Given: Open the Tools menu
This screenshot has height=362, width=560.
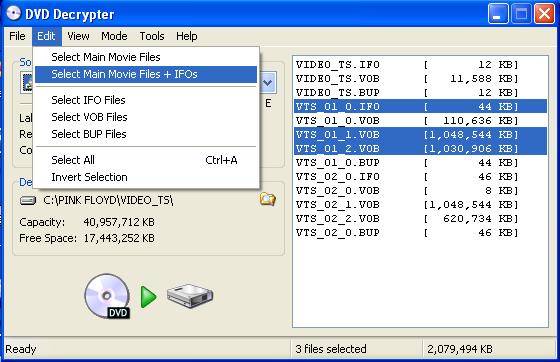Looking at the screenshot, I should [x=152, y=36].
